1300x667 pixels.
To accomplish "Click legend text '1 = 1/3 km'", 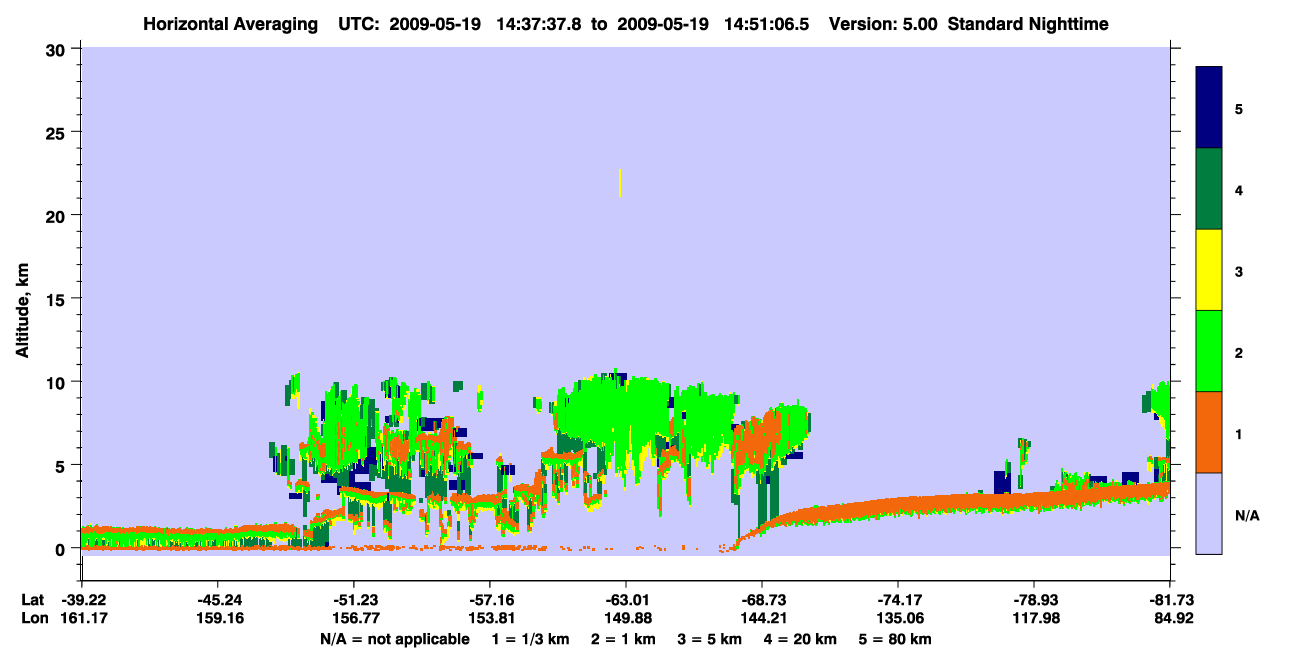I will tap(532, 639).
